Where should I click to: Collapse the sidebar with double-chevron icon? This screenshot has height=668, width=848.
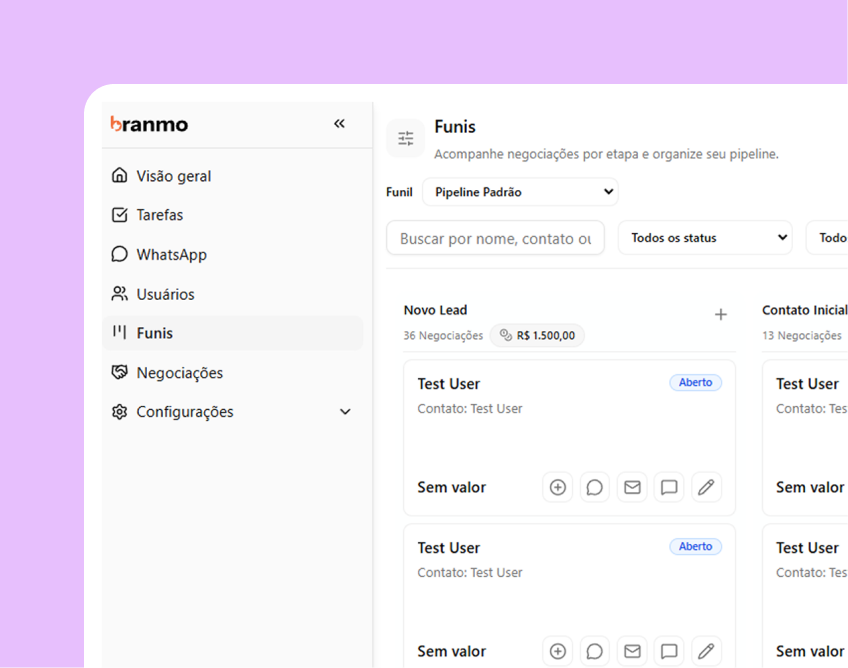pyautogui.click(x=339, y=124)
